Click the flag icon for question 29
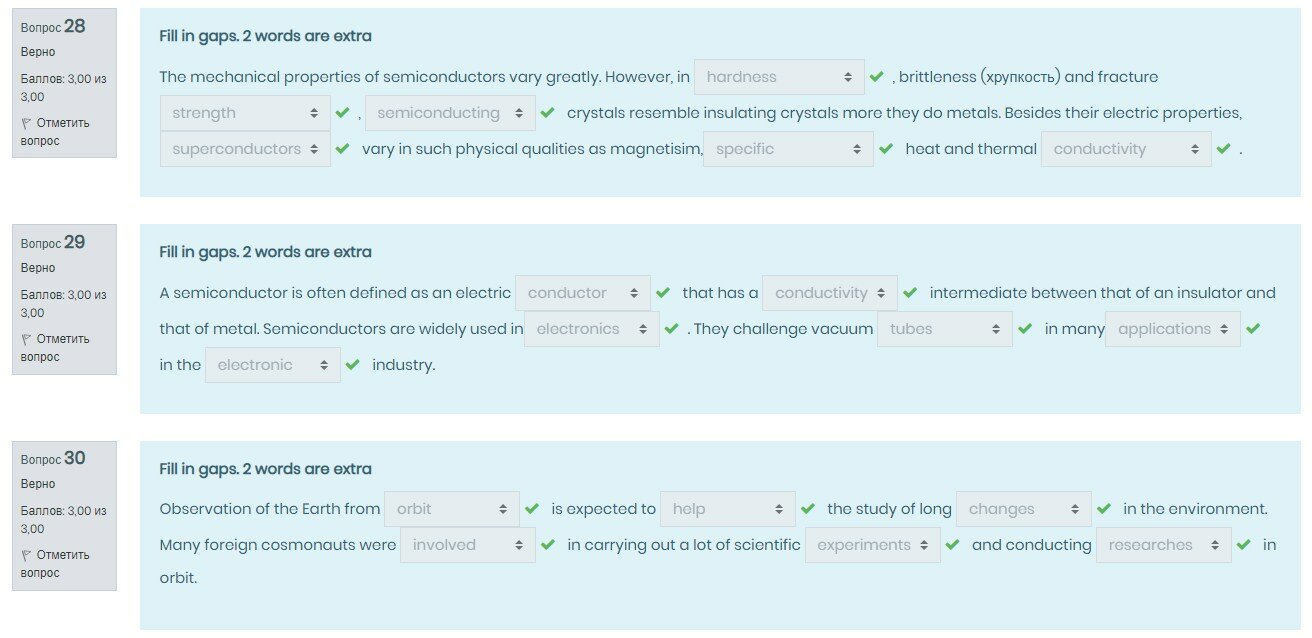 click(26, 339)
